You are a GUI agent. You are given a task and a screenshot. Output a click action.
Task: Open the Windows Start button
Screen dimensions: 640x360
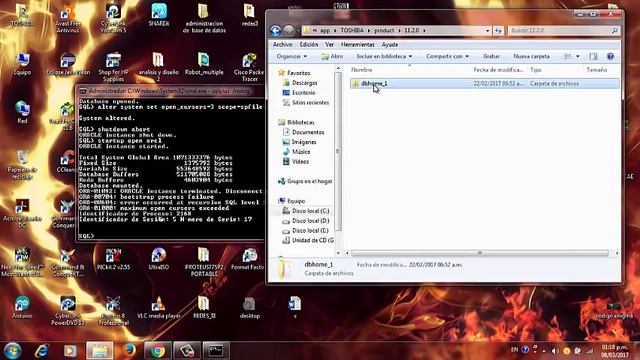pyautogui.click(x=13, y=351)
